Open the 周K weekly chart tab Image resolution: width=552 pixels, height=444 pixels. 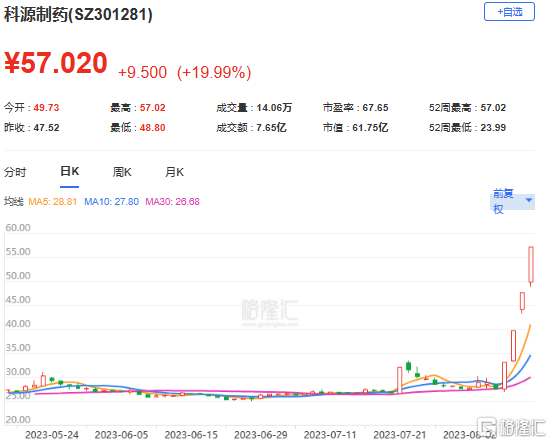click(x=122, y=172)
